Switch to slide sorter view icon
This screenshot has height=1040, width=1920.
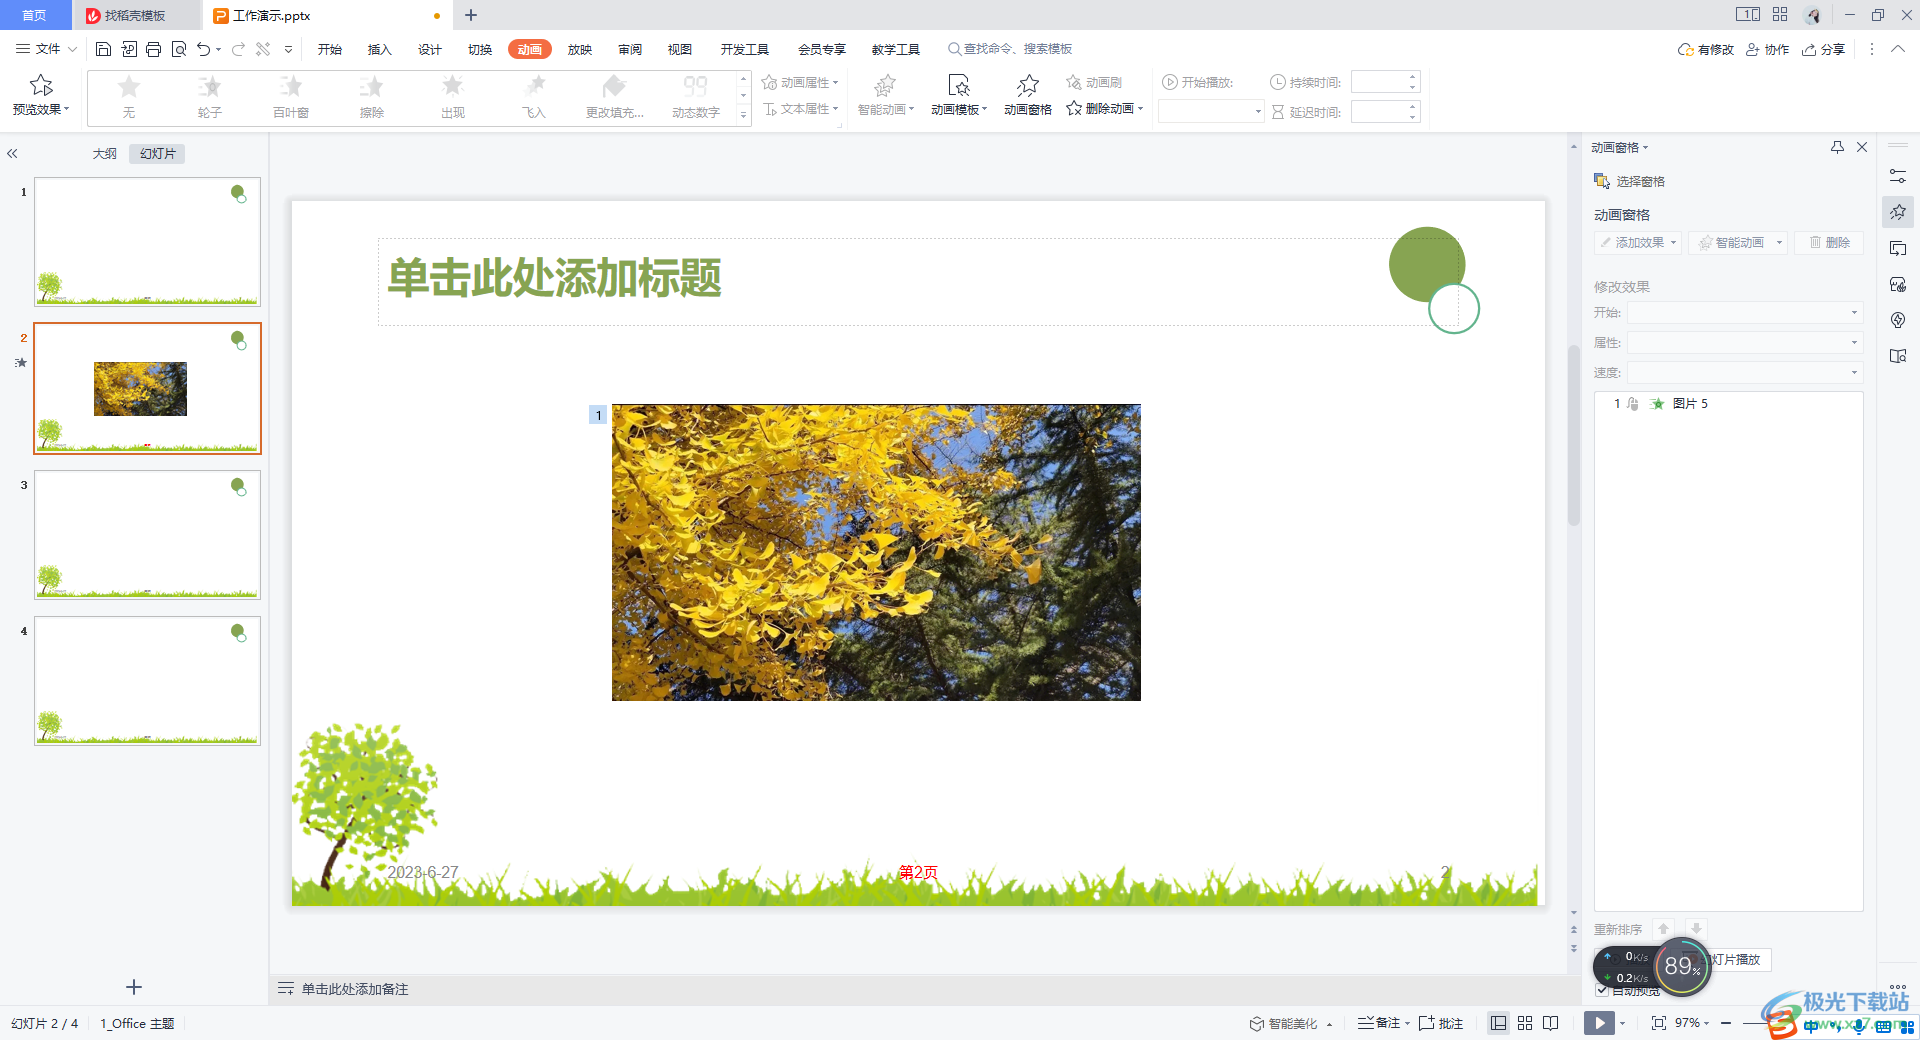point(1525,1023)
